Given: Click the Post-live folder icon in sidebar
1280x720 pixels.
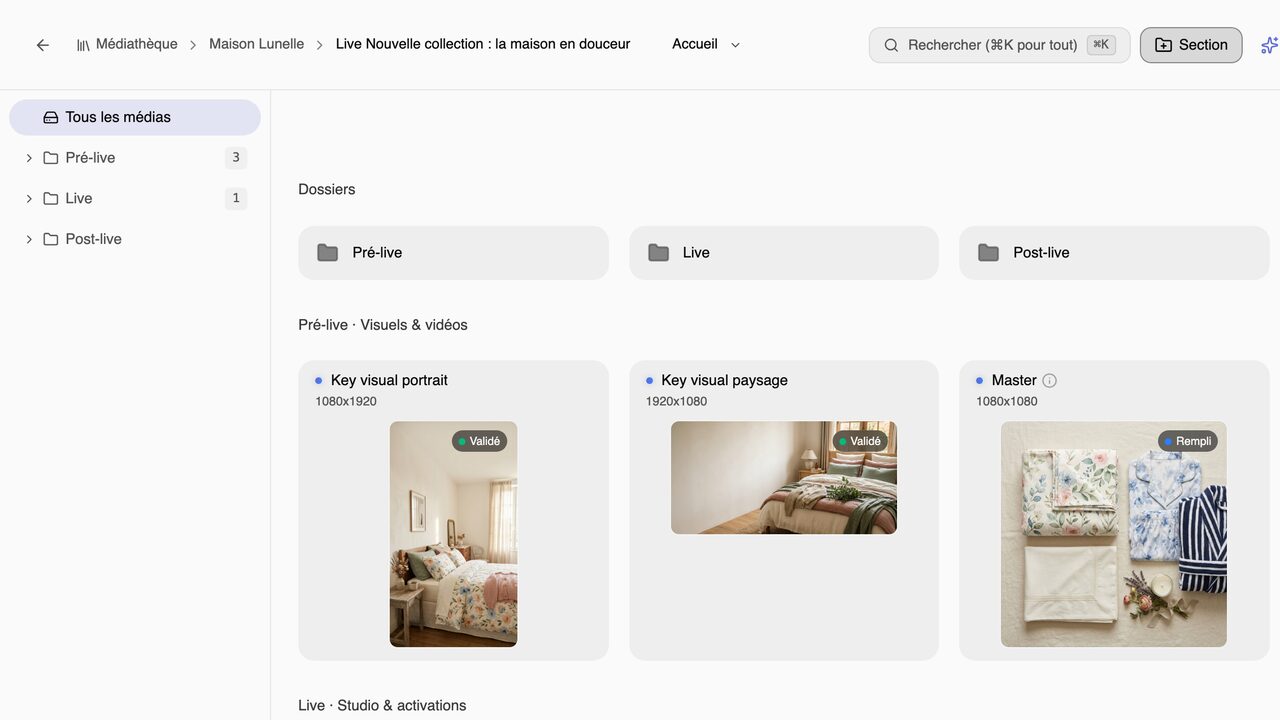Looking at the screenshot, I should 51,239.
